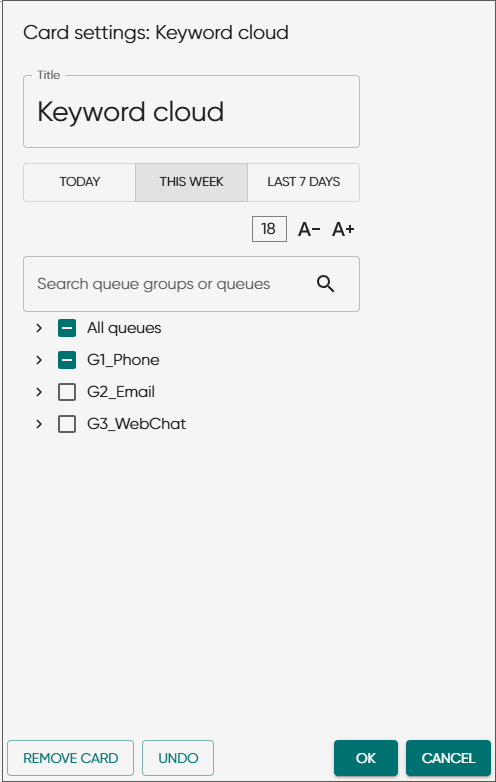Toggle the All queues checkbox
The height and width of the screenshot is (782, 496).
tap(67, 328)
